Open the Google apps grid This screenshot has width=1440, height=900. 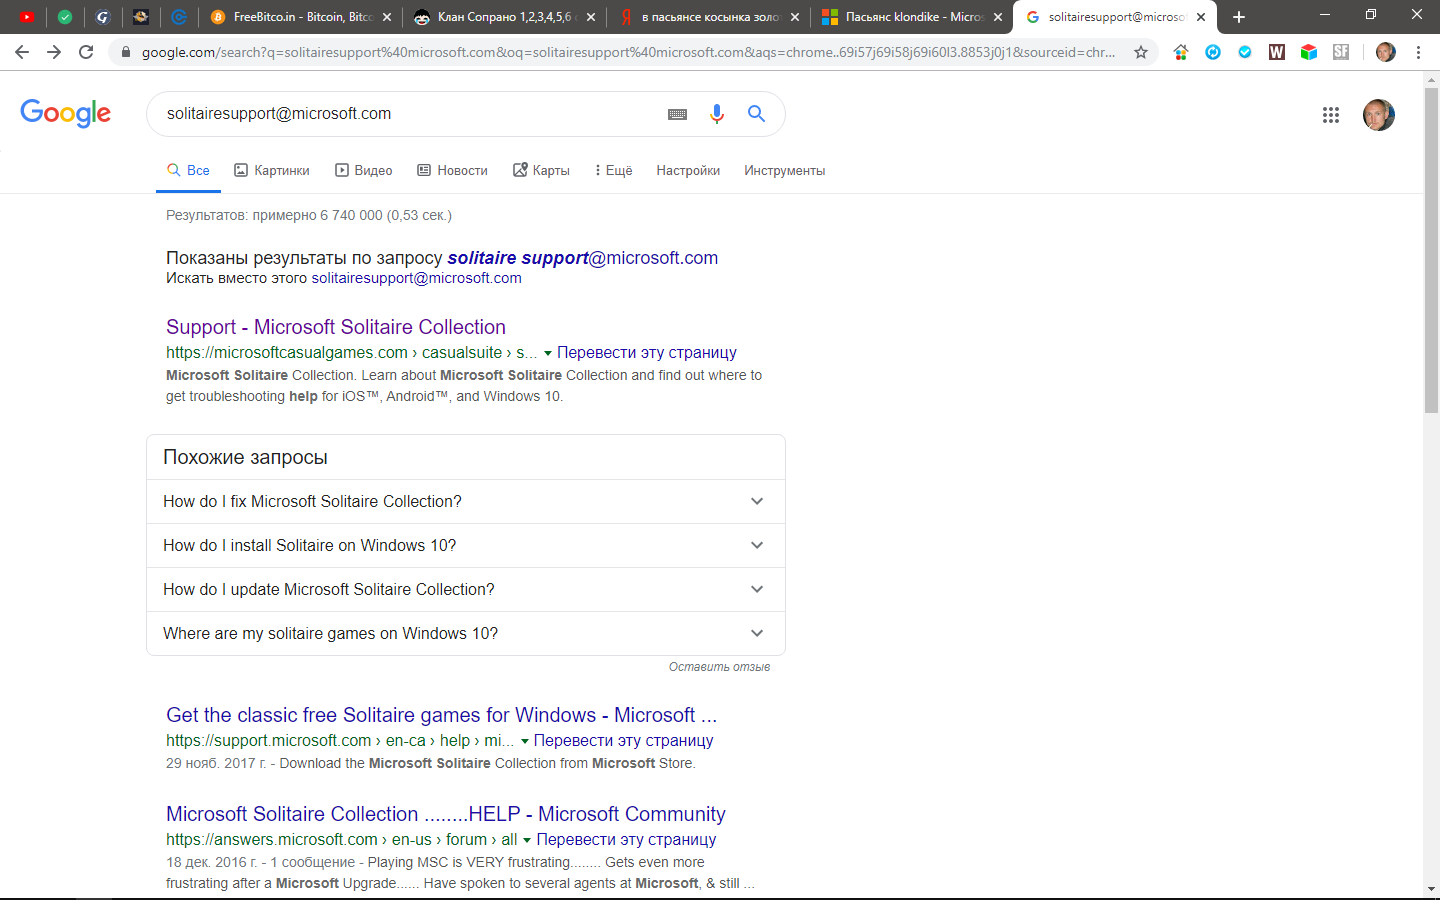click(1331, 115)
